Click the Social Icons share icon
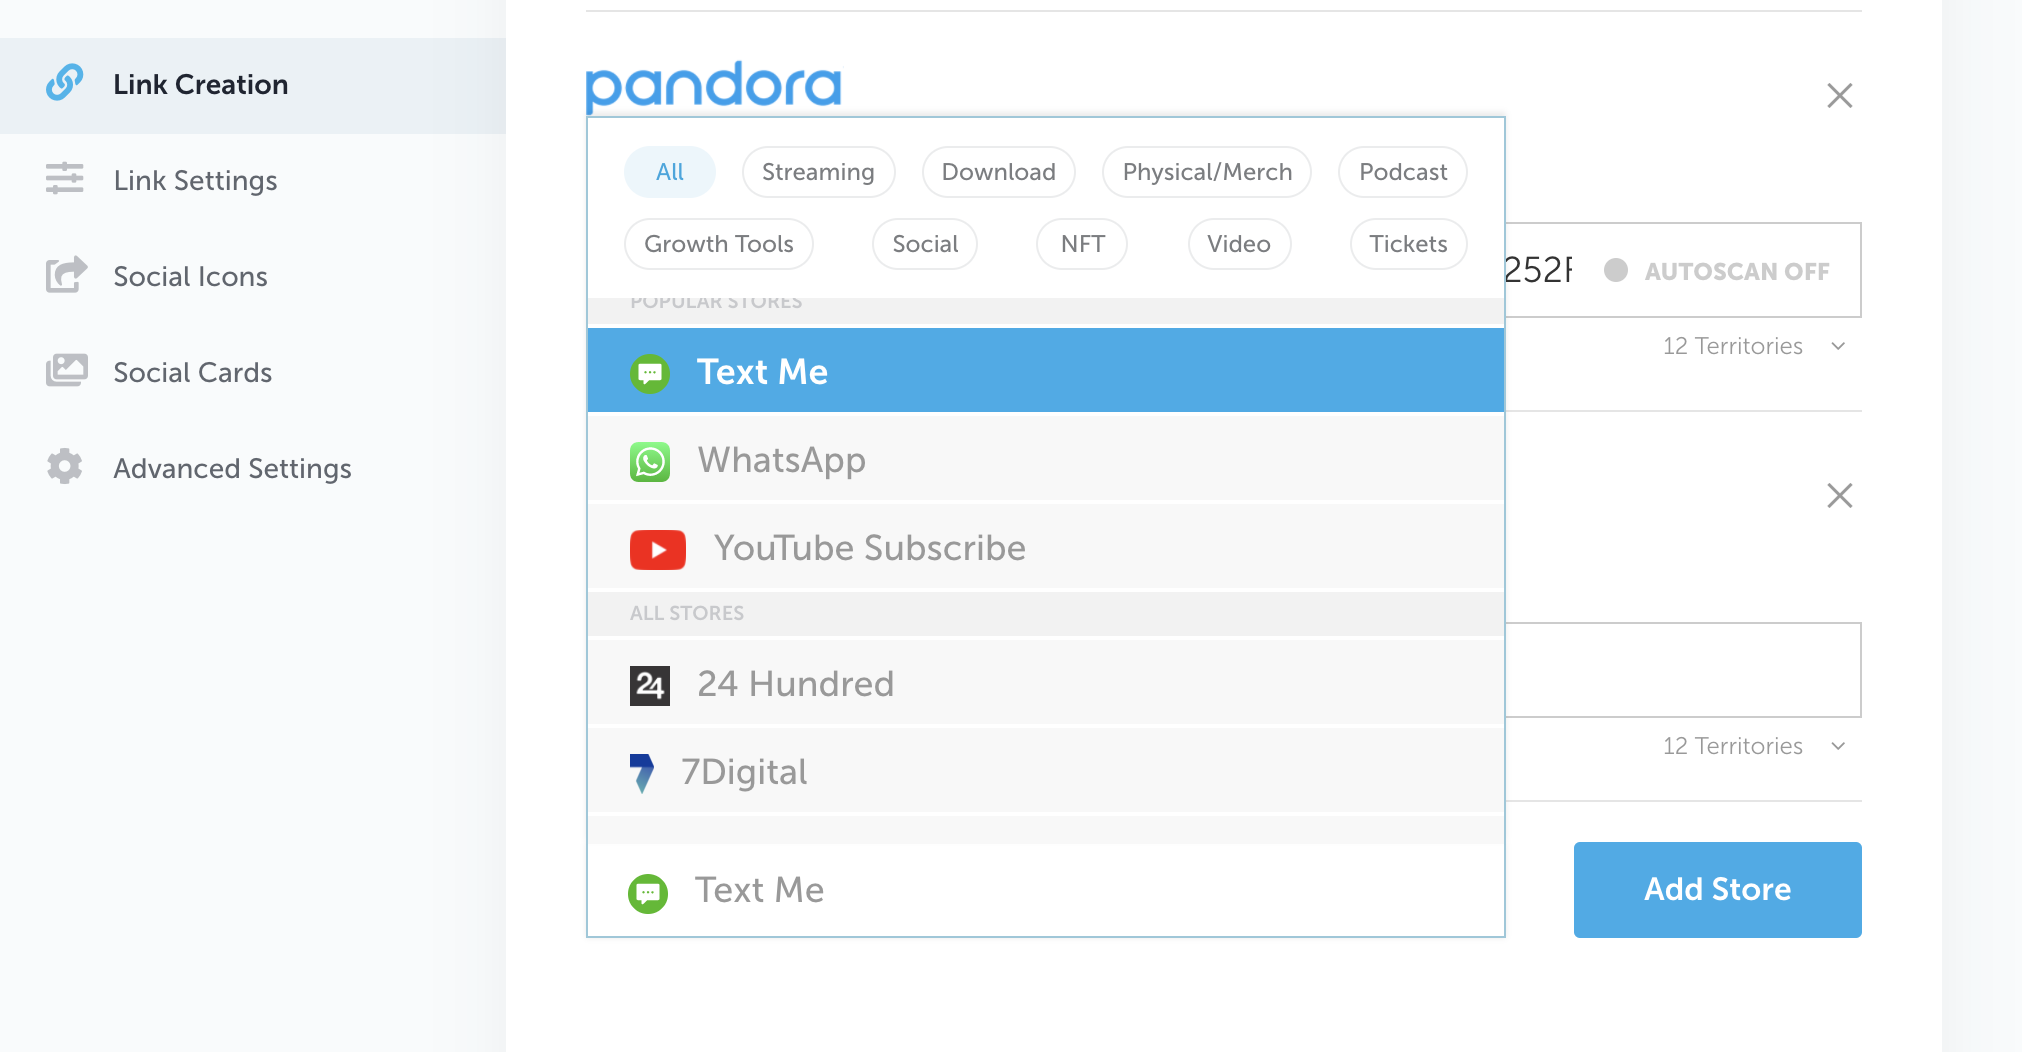The width and height of the screenshot is (2022, 1052). pos(66,275)
